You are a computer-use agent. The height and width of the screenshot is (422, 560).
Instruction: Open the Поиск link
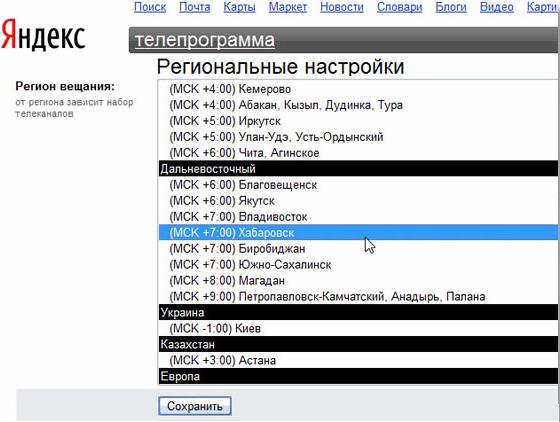(x=150, y=7)
